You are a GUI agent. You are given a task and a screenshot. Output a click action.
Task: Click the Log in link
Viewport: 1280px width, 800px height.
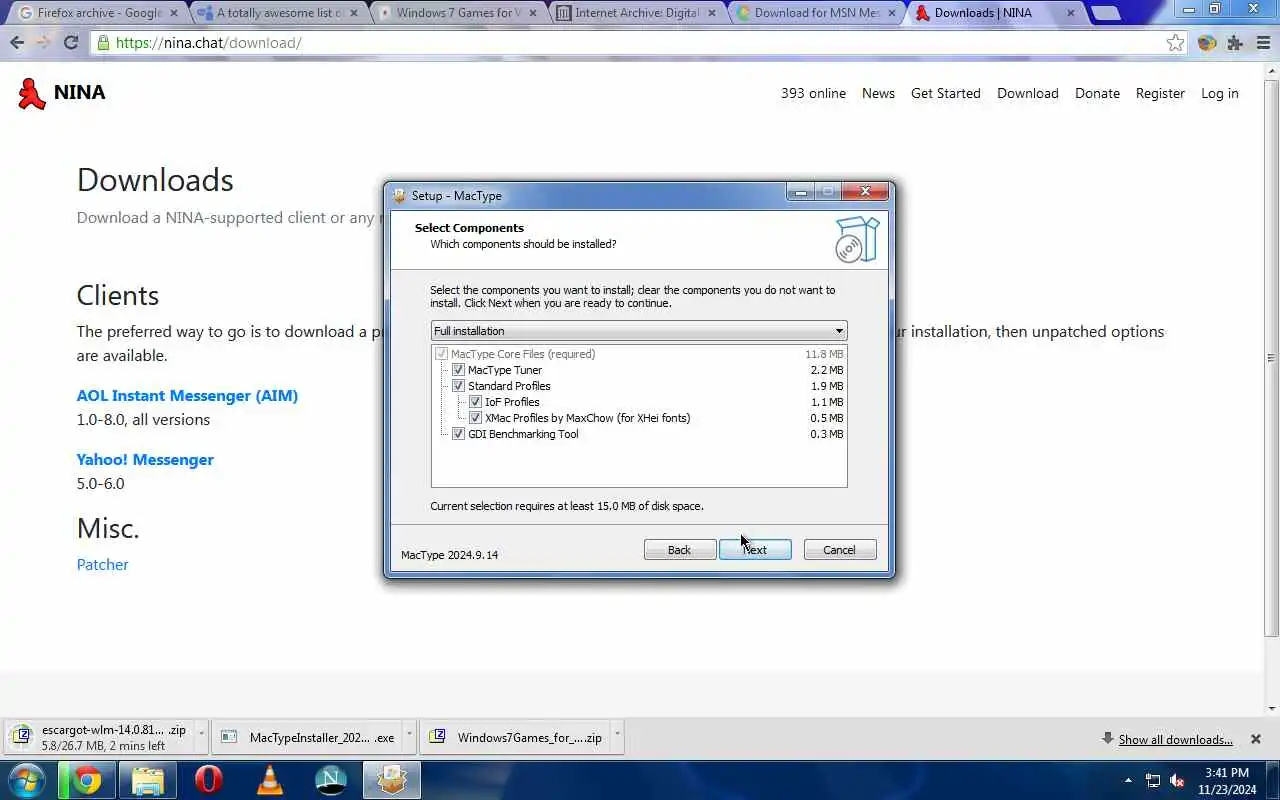(x=1219, y=93)
